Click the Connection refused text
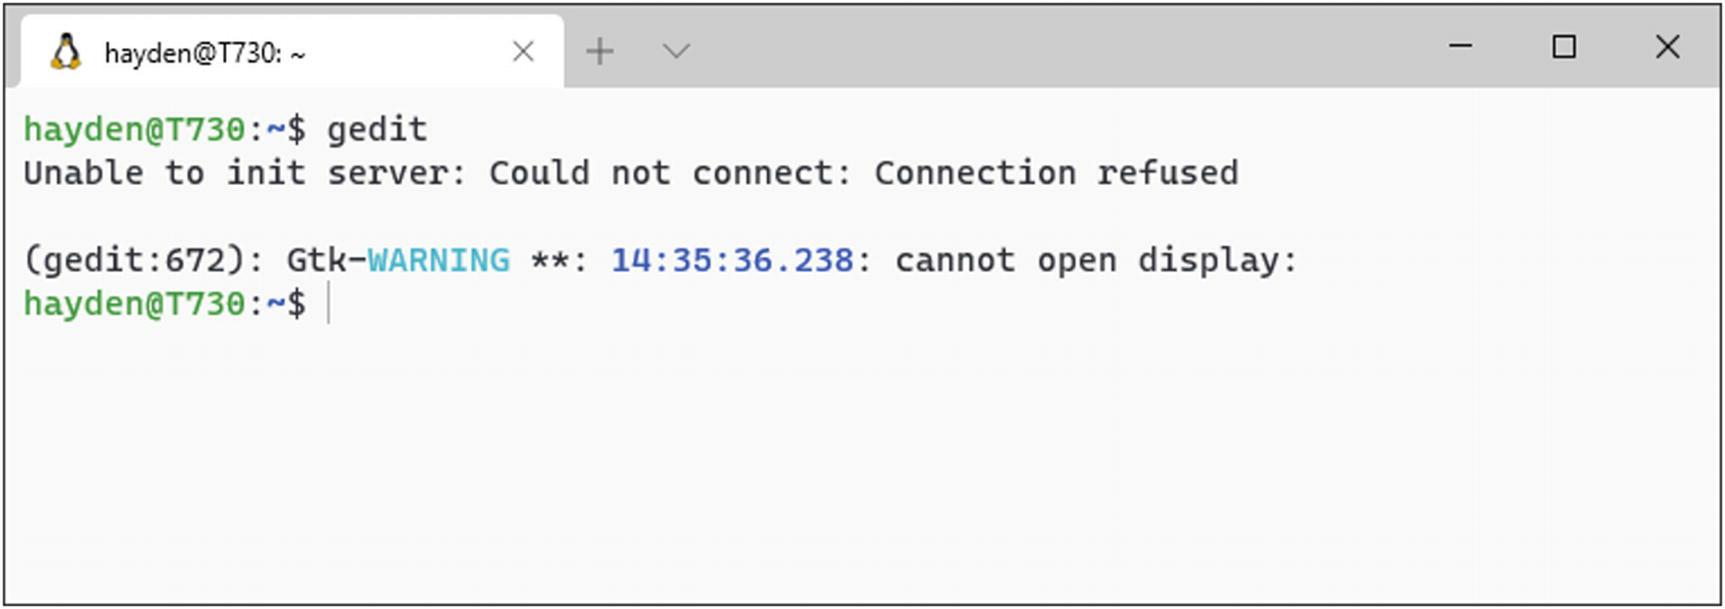 pyautogui.click(x=1056, y=173)
